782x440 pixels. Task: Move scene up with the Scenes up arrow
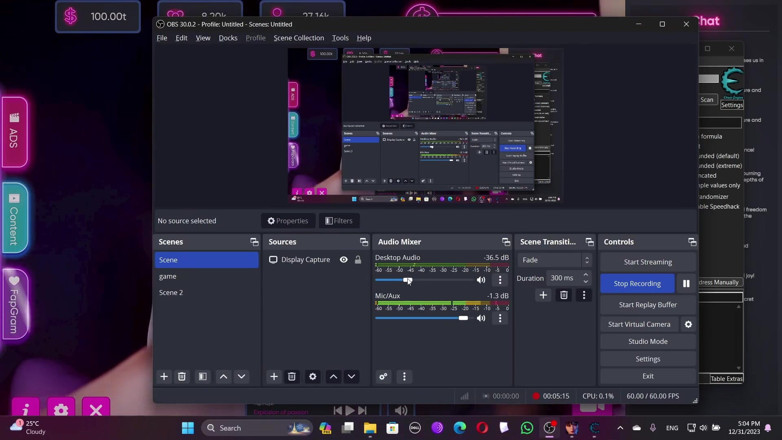pos(223,377)
